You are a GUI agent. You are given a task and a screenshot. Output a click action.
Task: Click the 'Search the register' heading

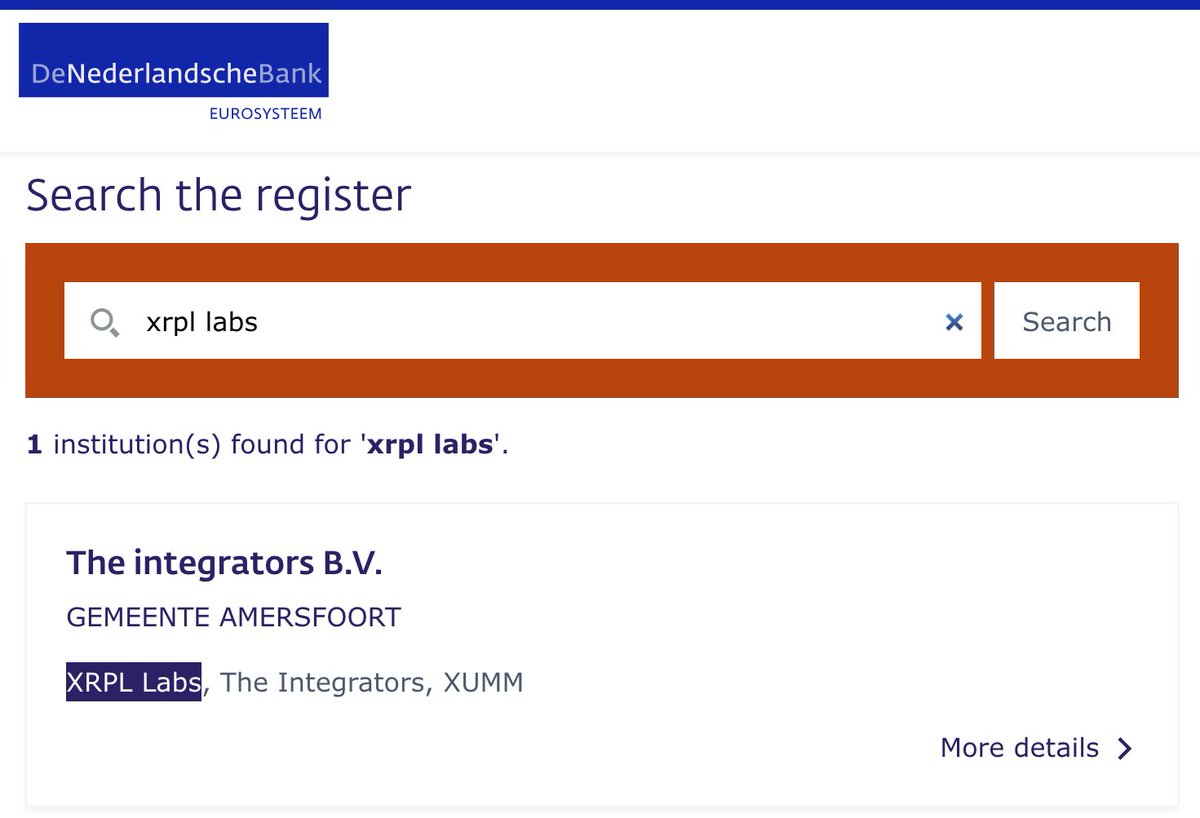point(218,195)
